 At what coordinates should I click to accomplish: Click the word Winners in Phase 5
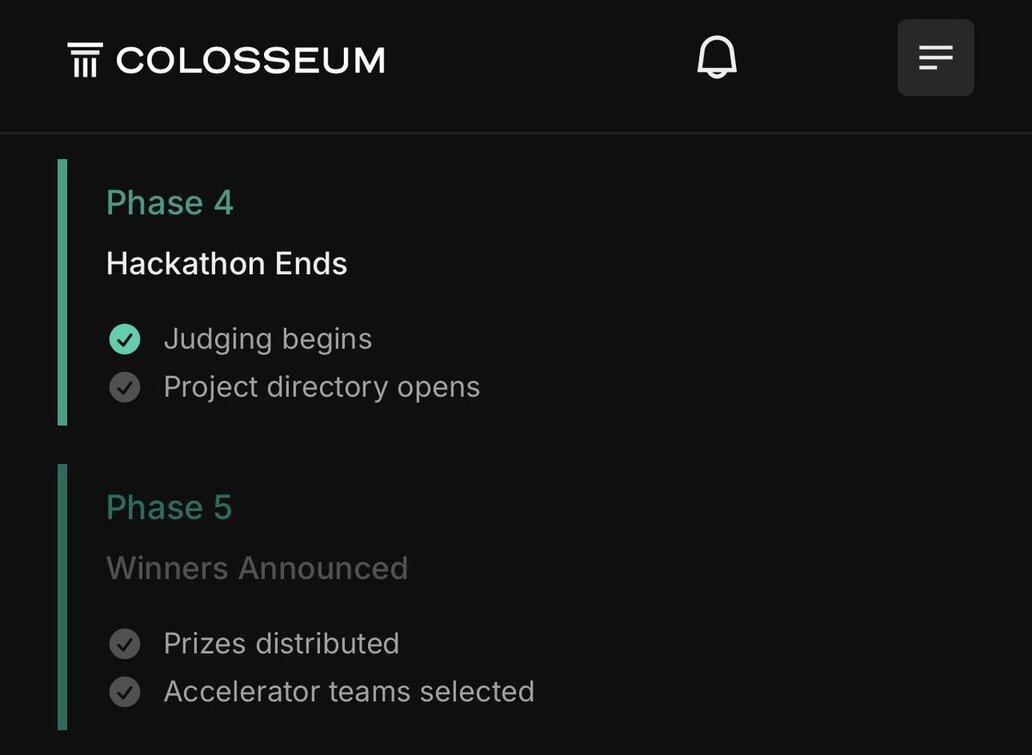coord(167,568)
